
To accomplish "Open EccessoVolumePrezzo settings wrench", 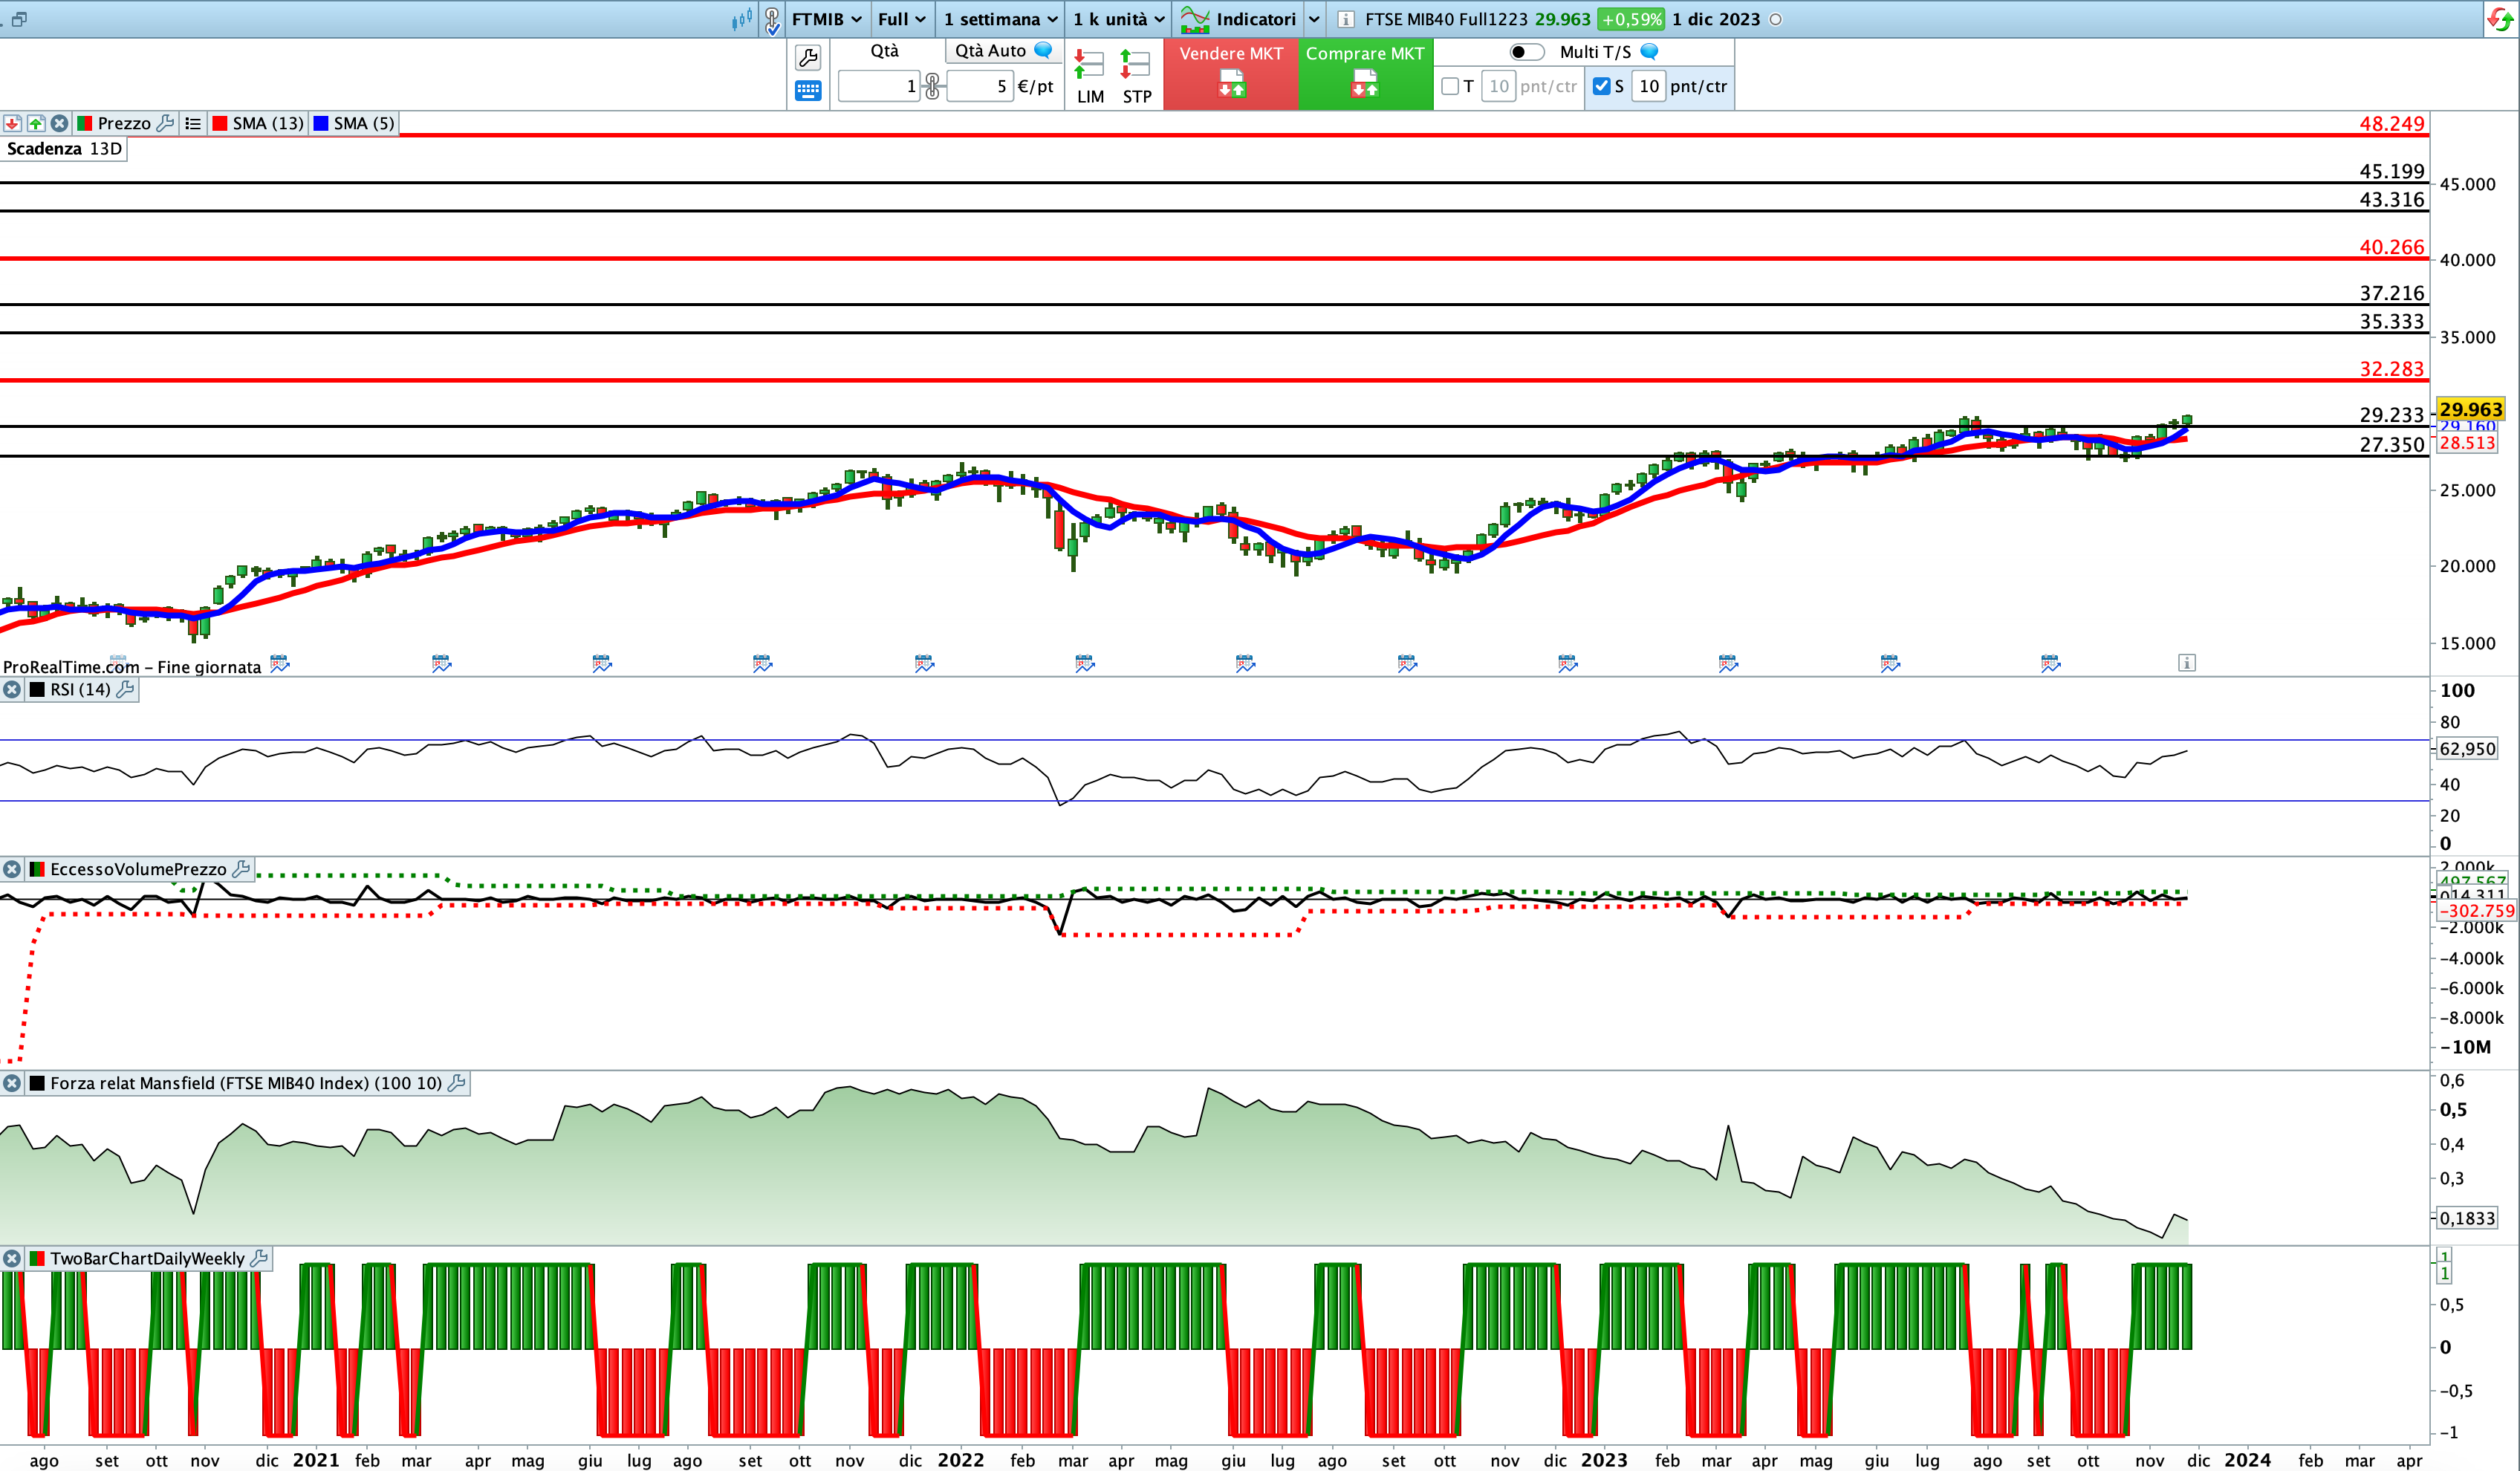I will tap(241, 869).
